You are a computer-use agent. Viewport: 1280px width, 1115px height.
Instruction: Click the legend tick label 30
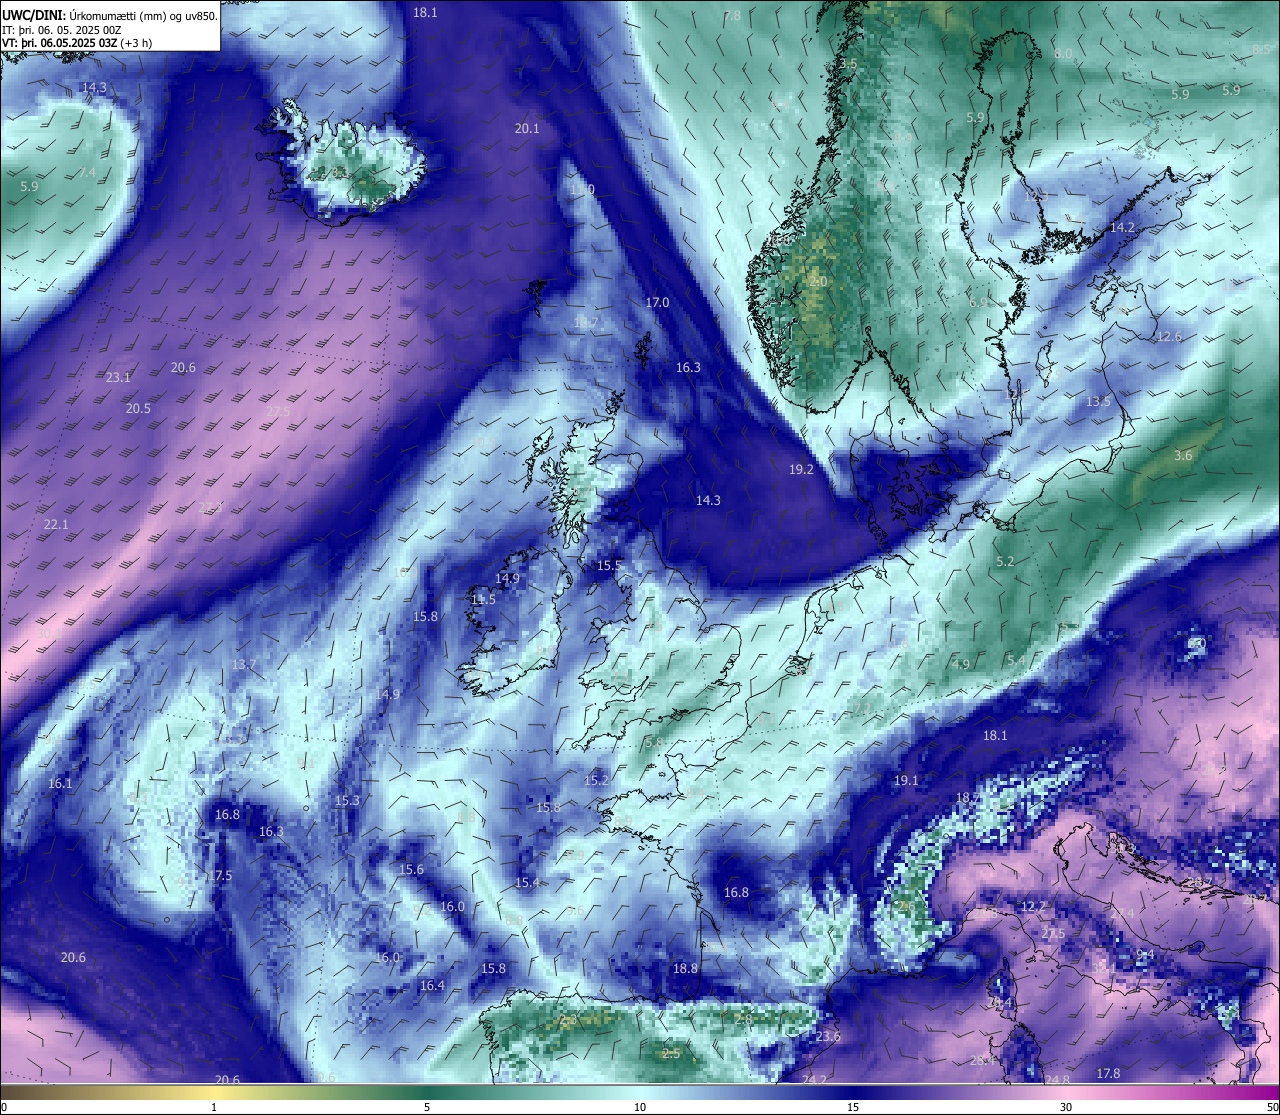1066,1107
